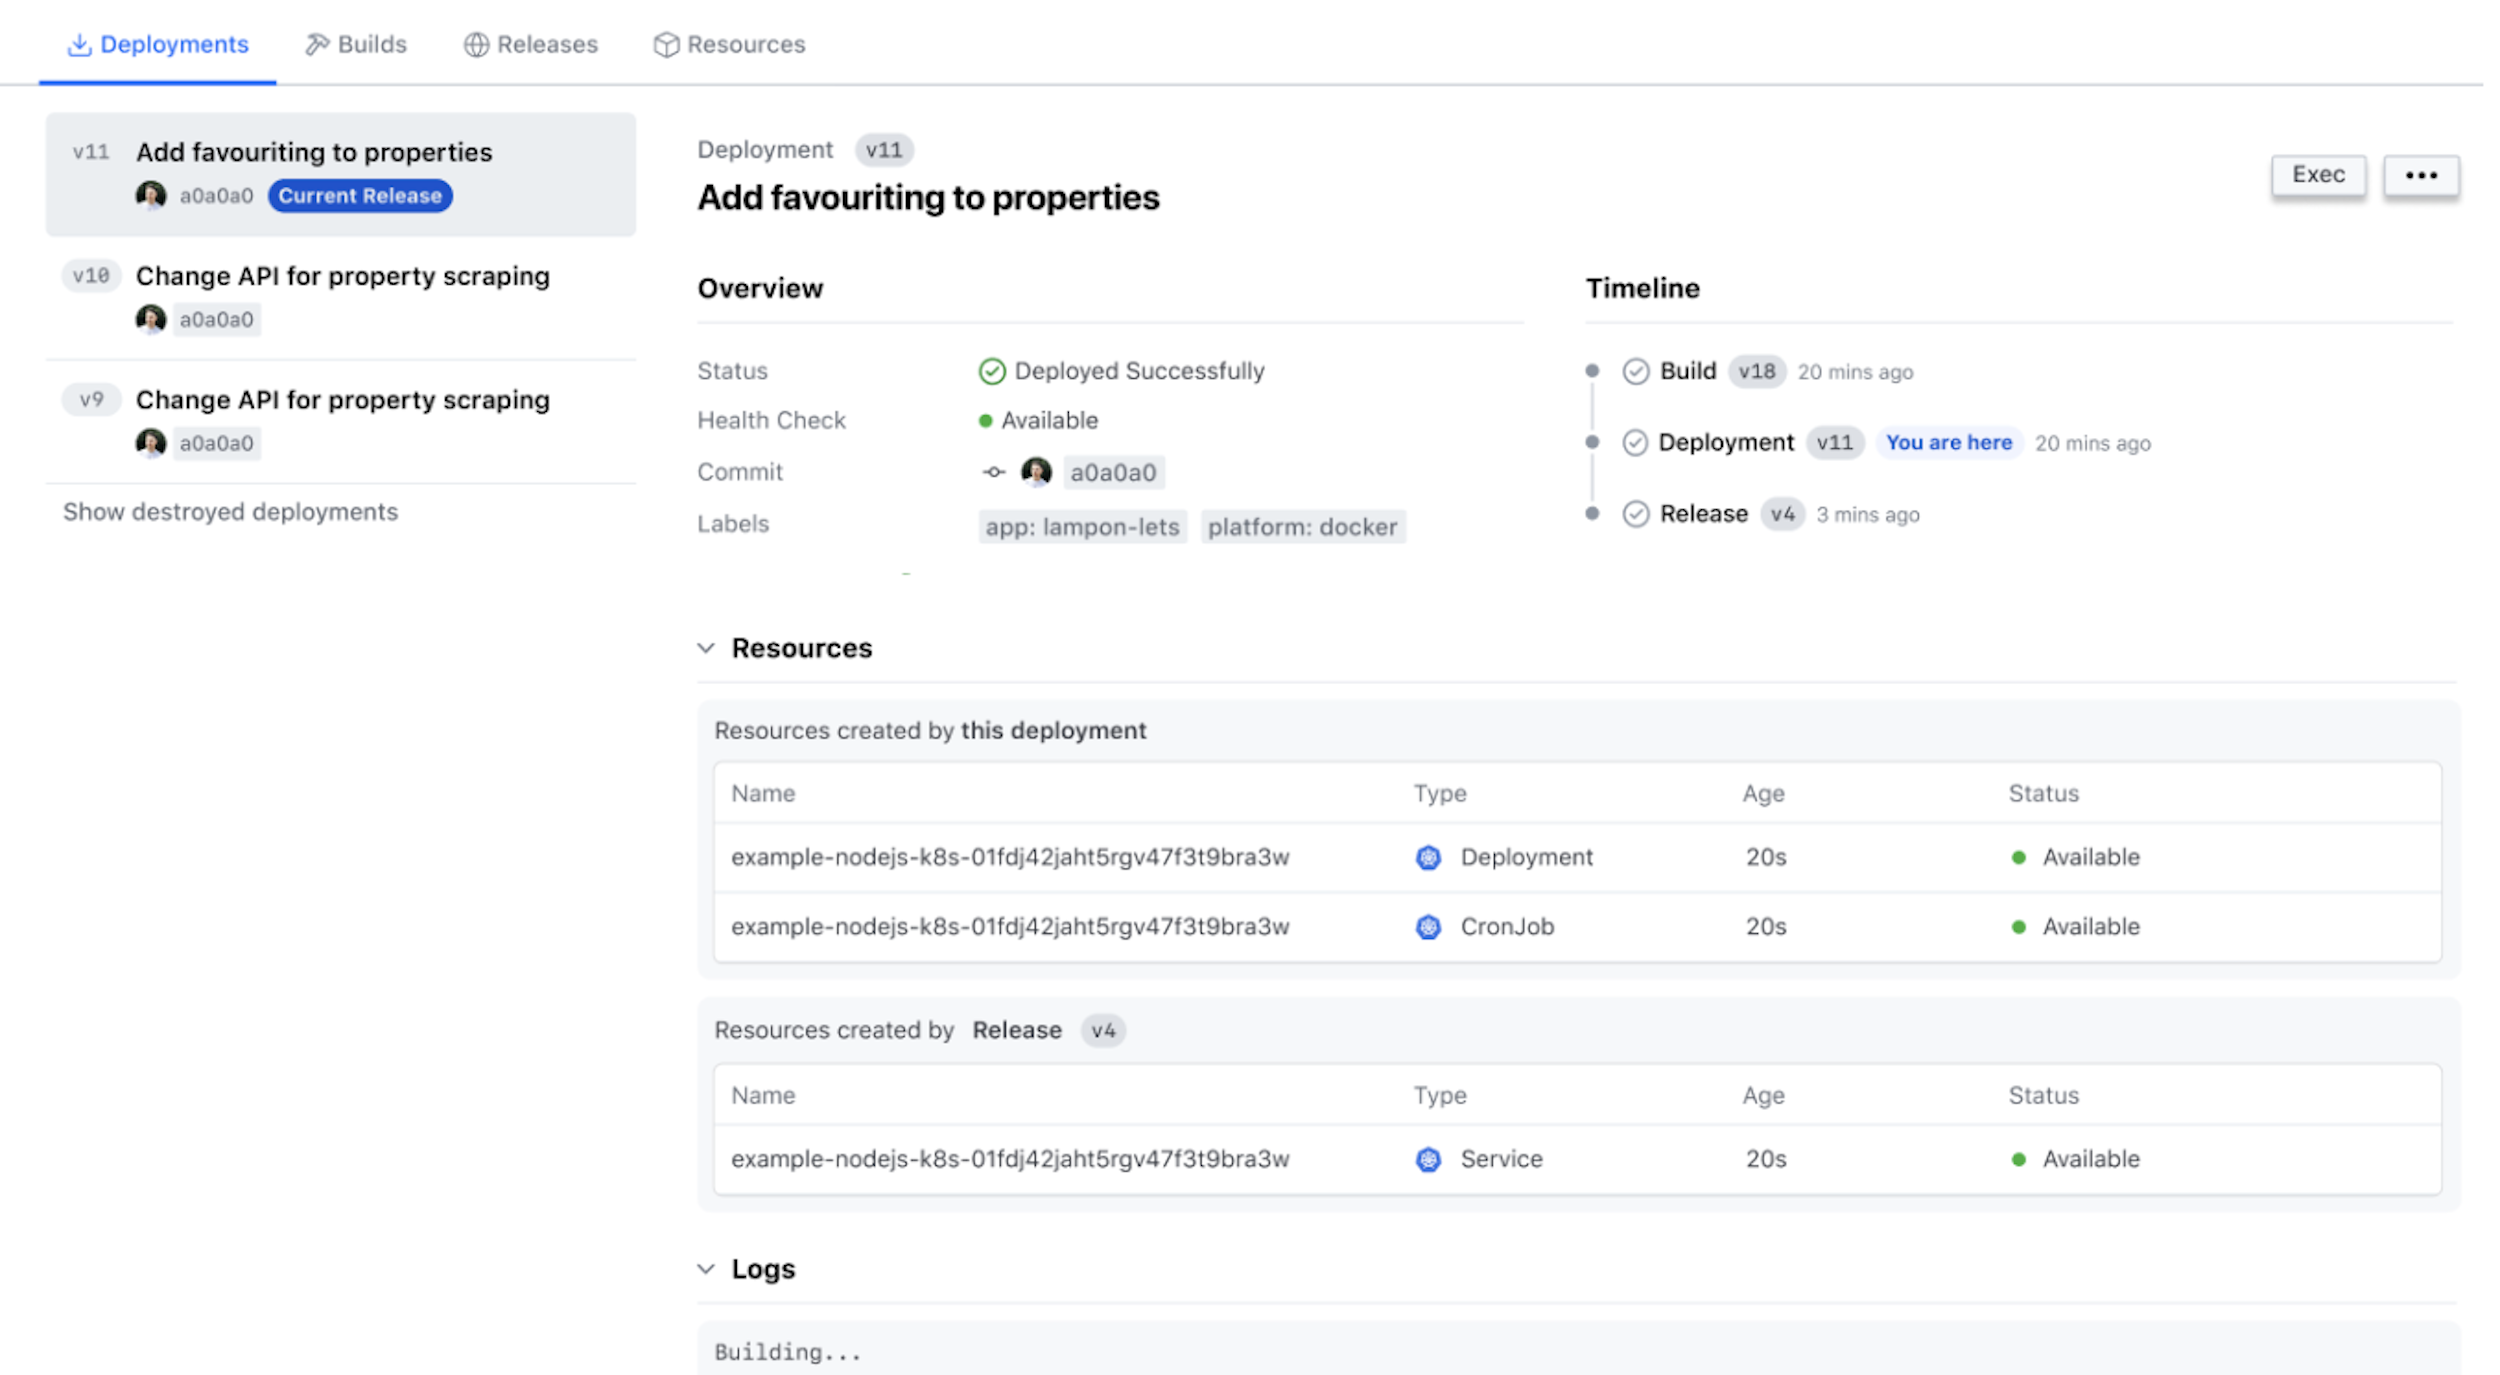
Task: Click the commit branch icon next to a0a0a0
Action: tap(993, 471)
